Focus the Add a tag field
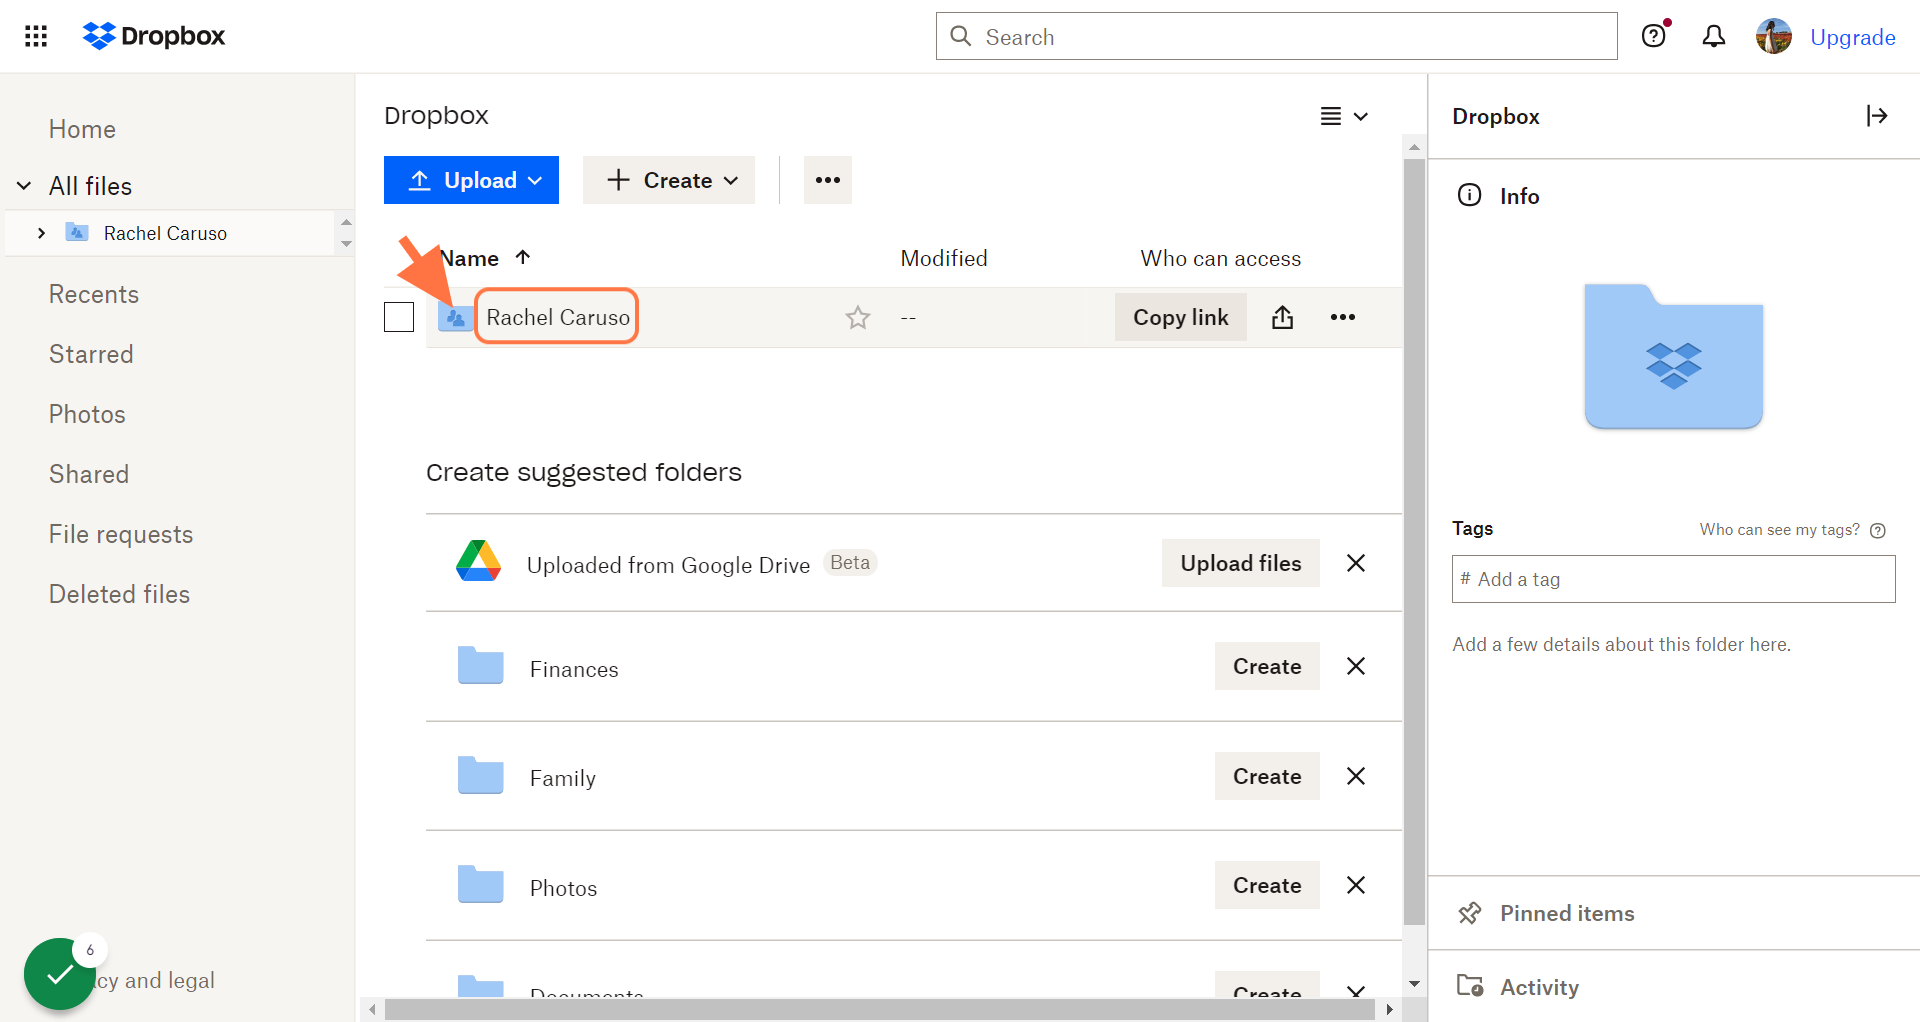 point(1674,579)
